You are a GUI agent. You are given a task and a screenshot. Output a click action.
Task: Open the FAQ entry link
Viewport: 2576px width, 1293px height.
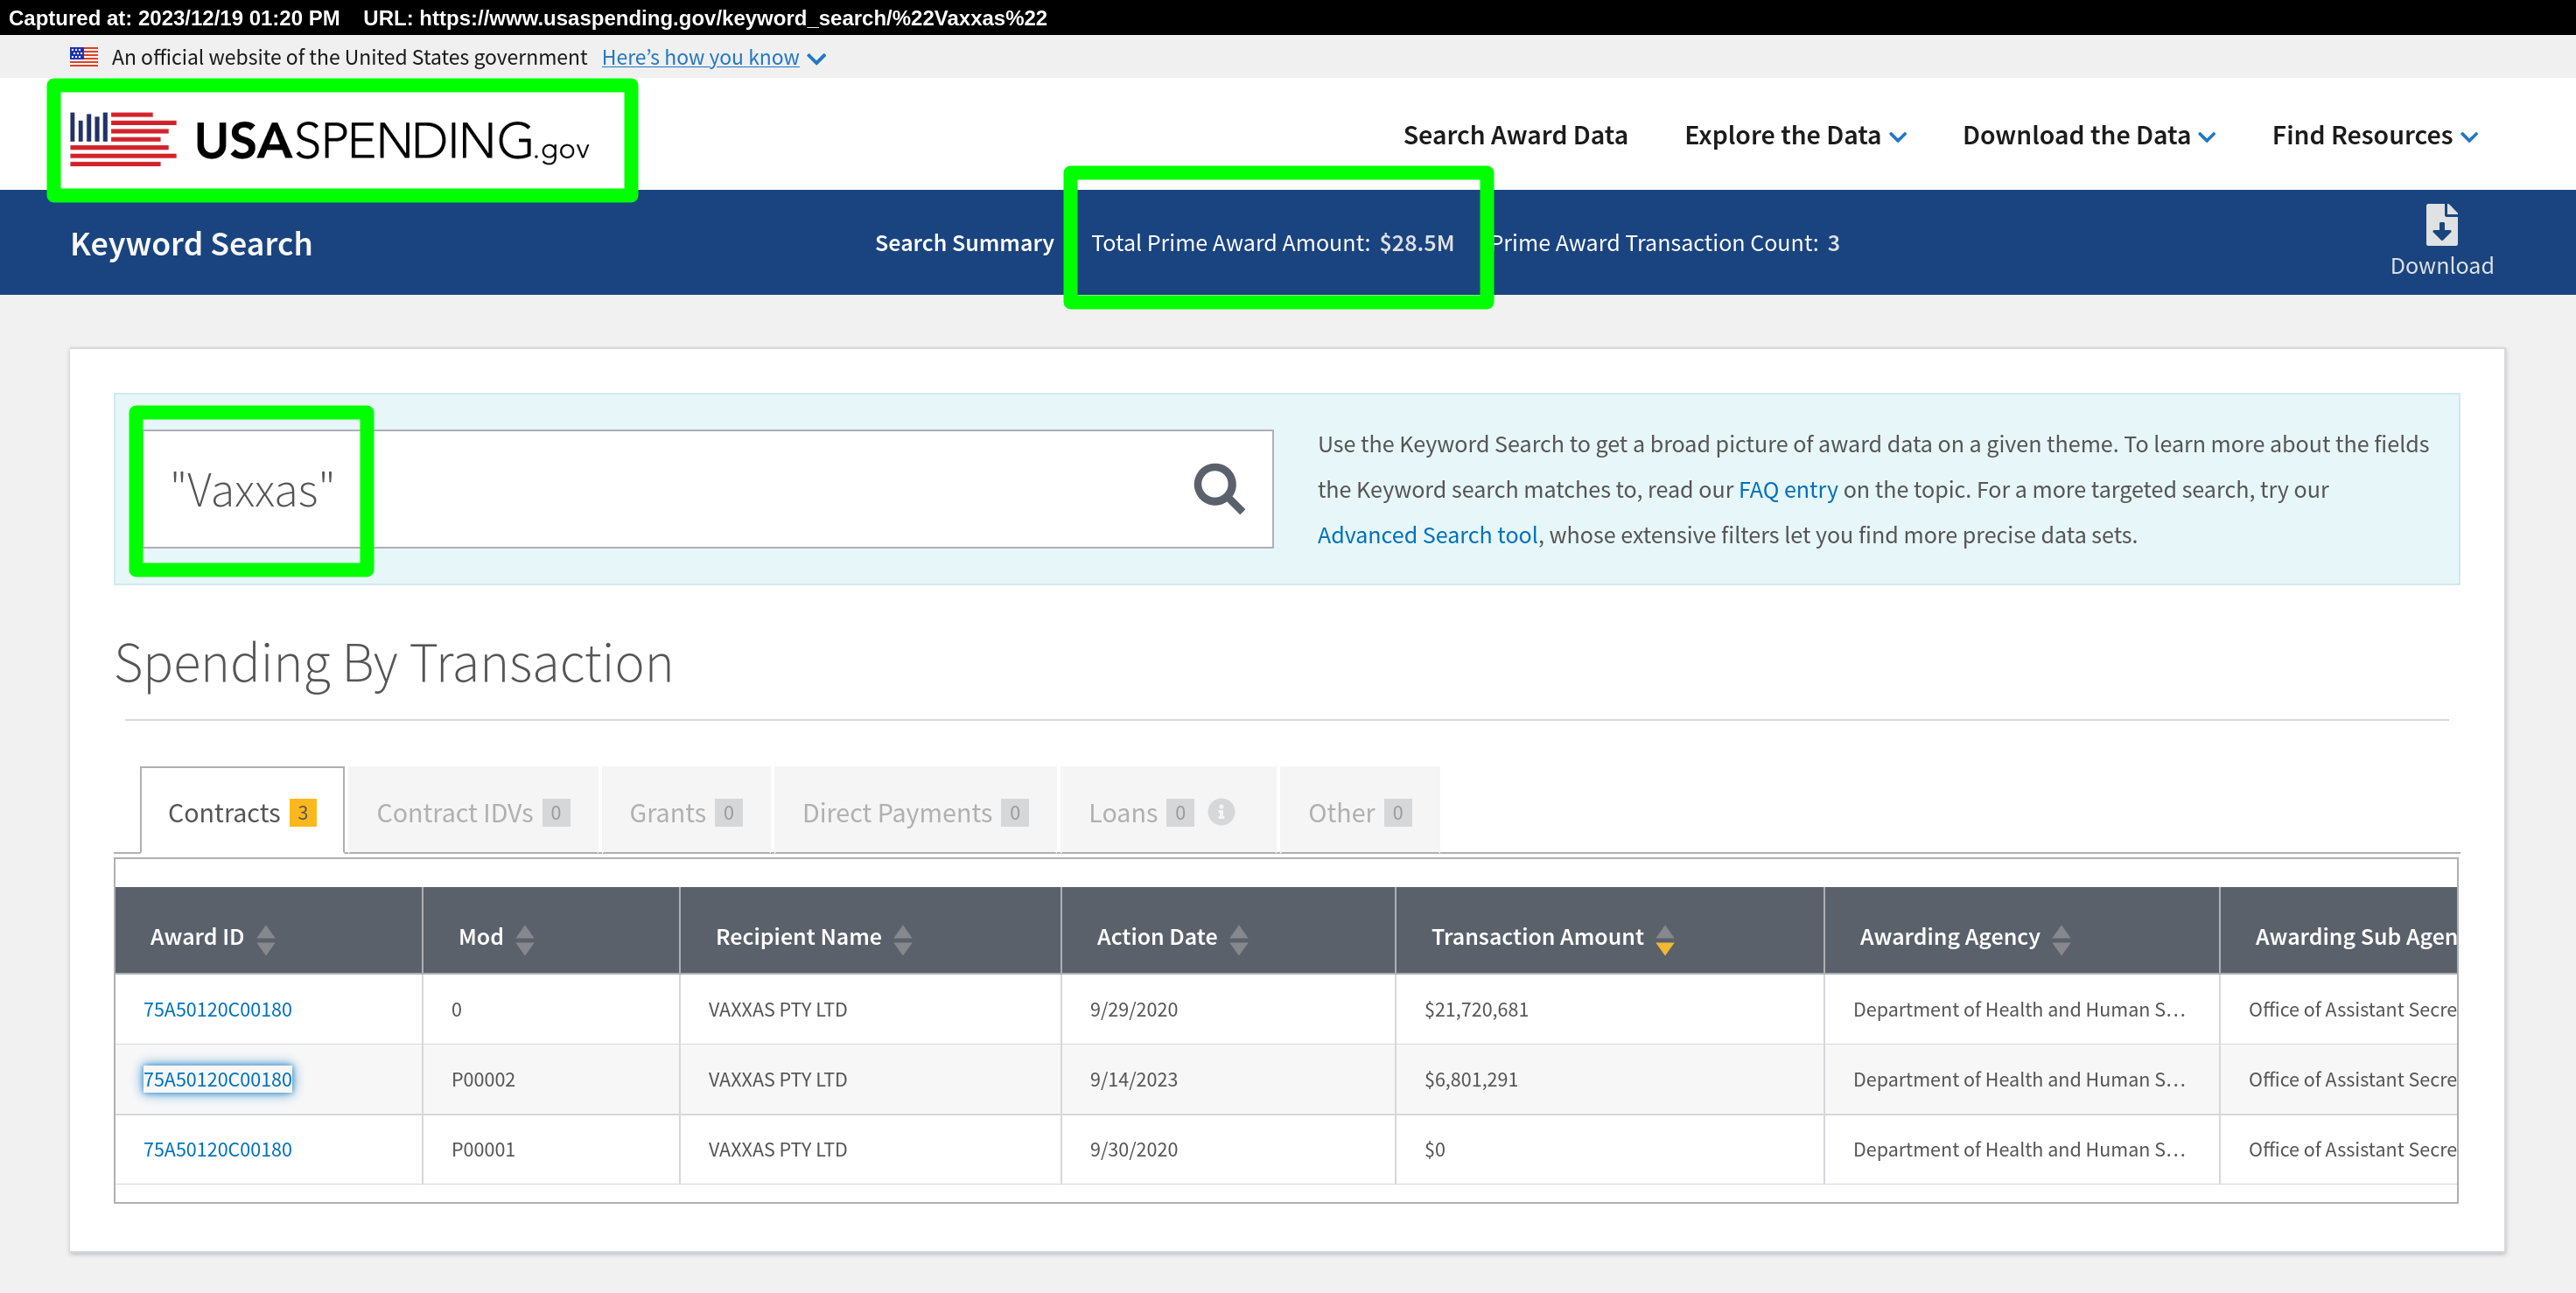[x=1788, y=489]
